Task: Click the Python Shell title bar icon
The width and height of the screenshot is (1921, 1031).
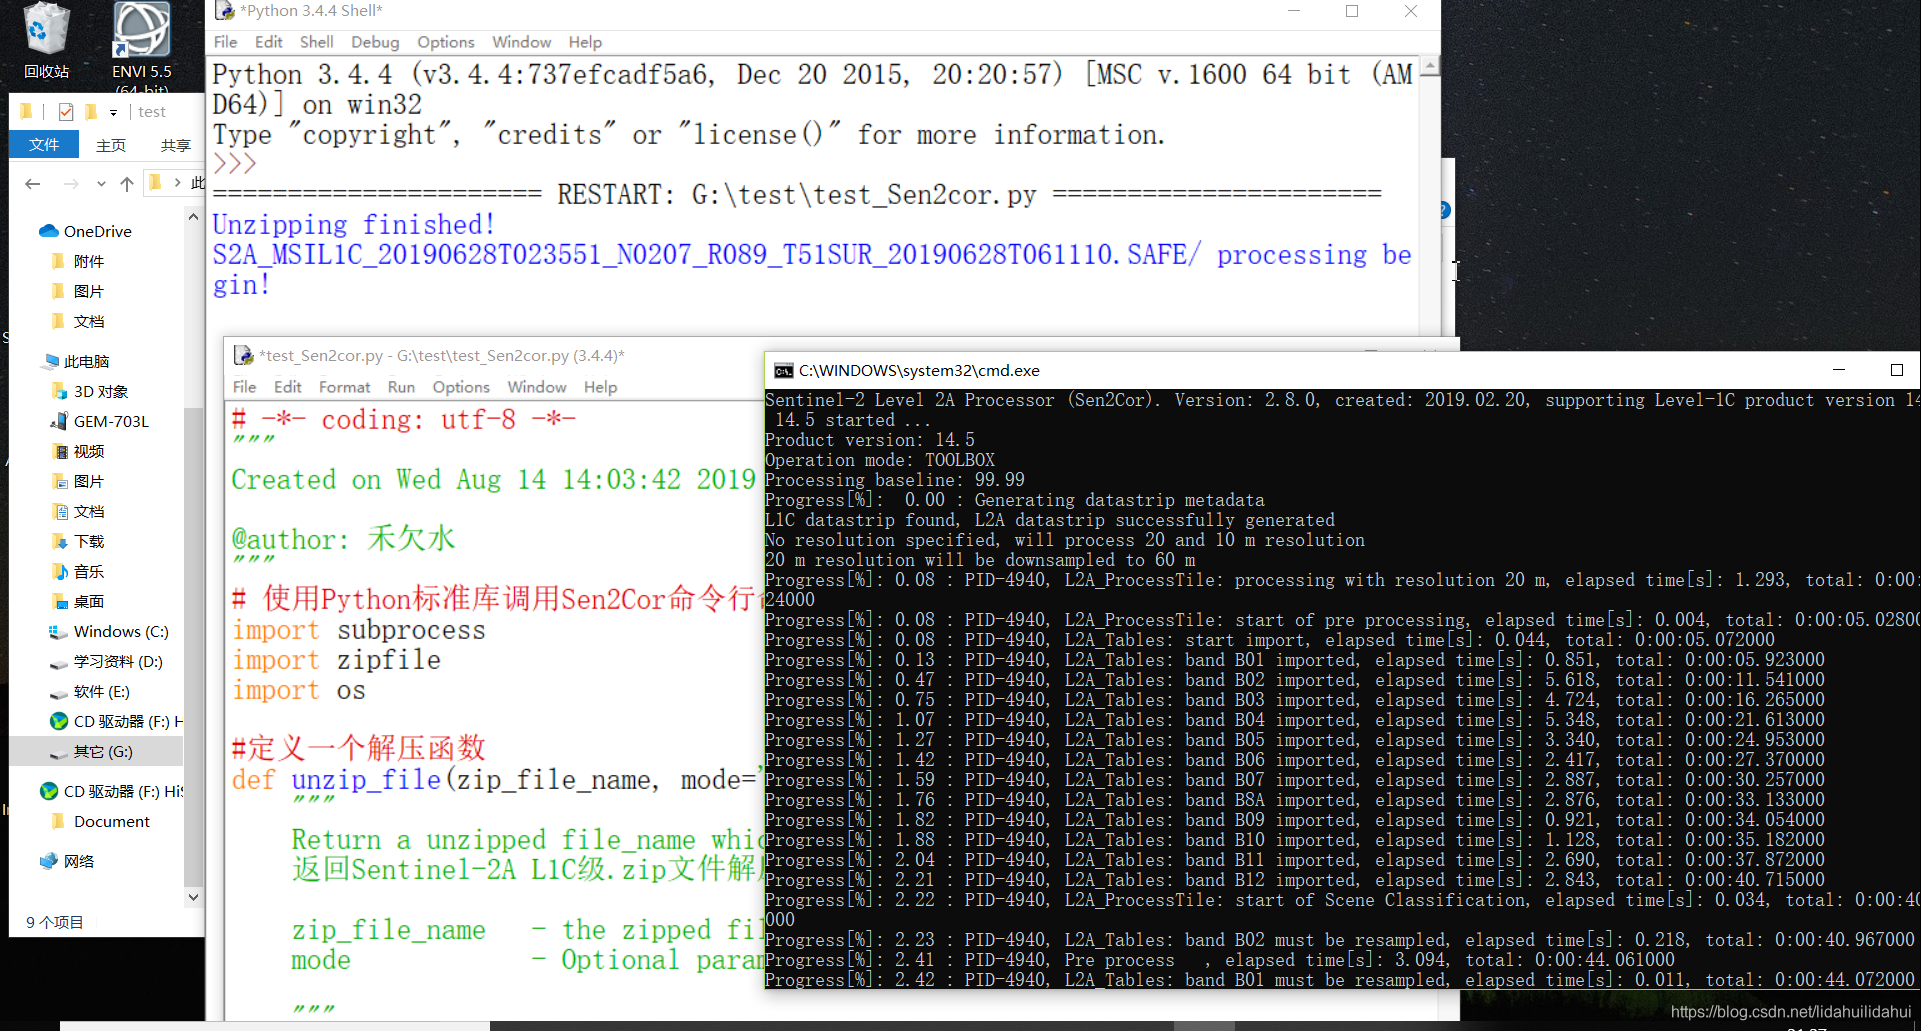Action: [x=225, y=11]
